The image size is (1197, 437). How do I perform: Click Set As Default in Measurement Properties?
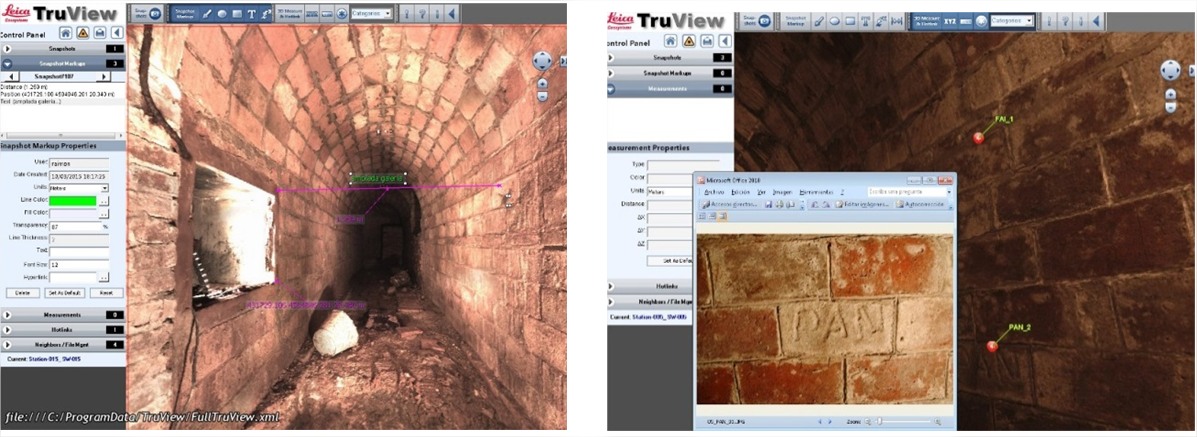pos(670,261)
